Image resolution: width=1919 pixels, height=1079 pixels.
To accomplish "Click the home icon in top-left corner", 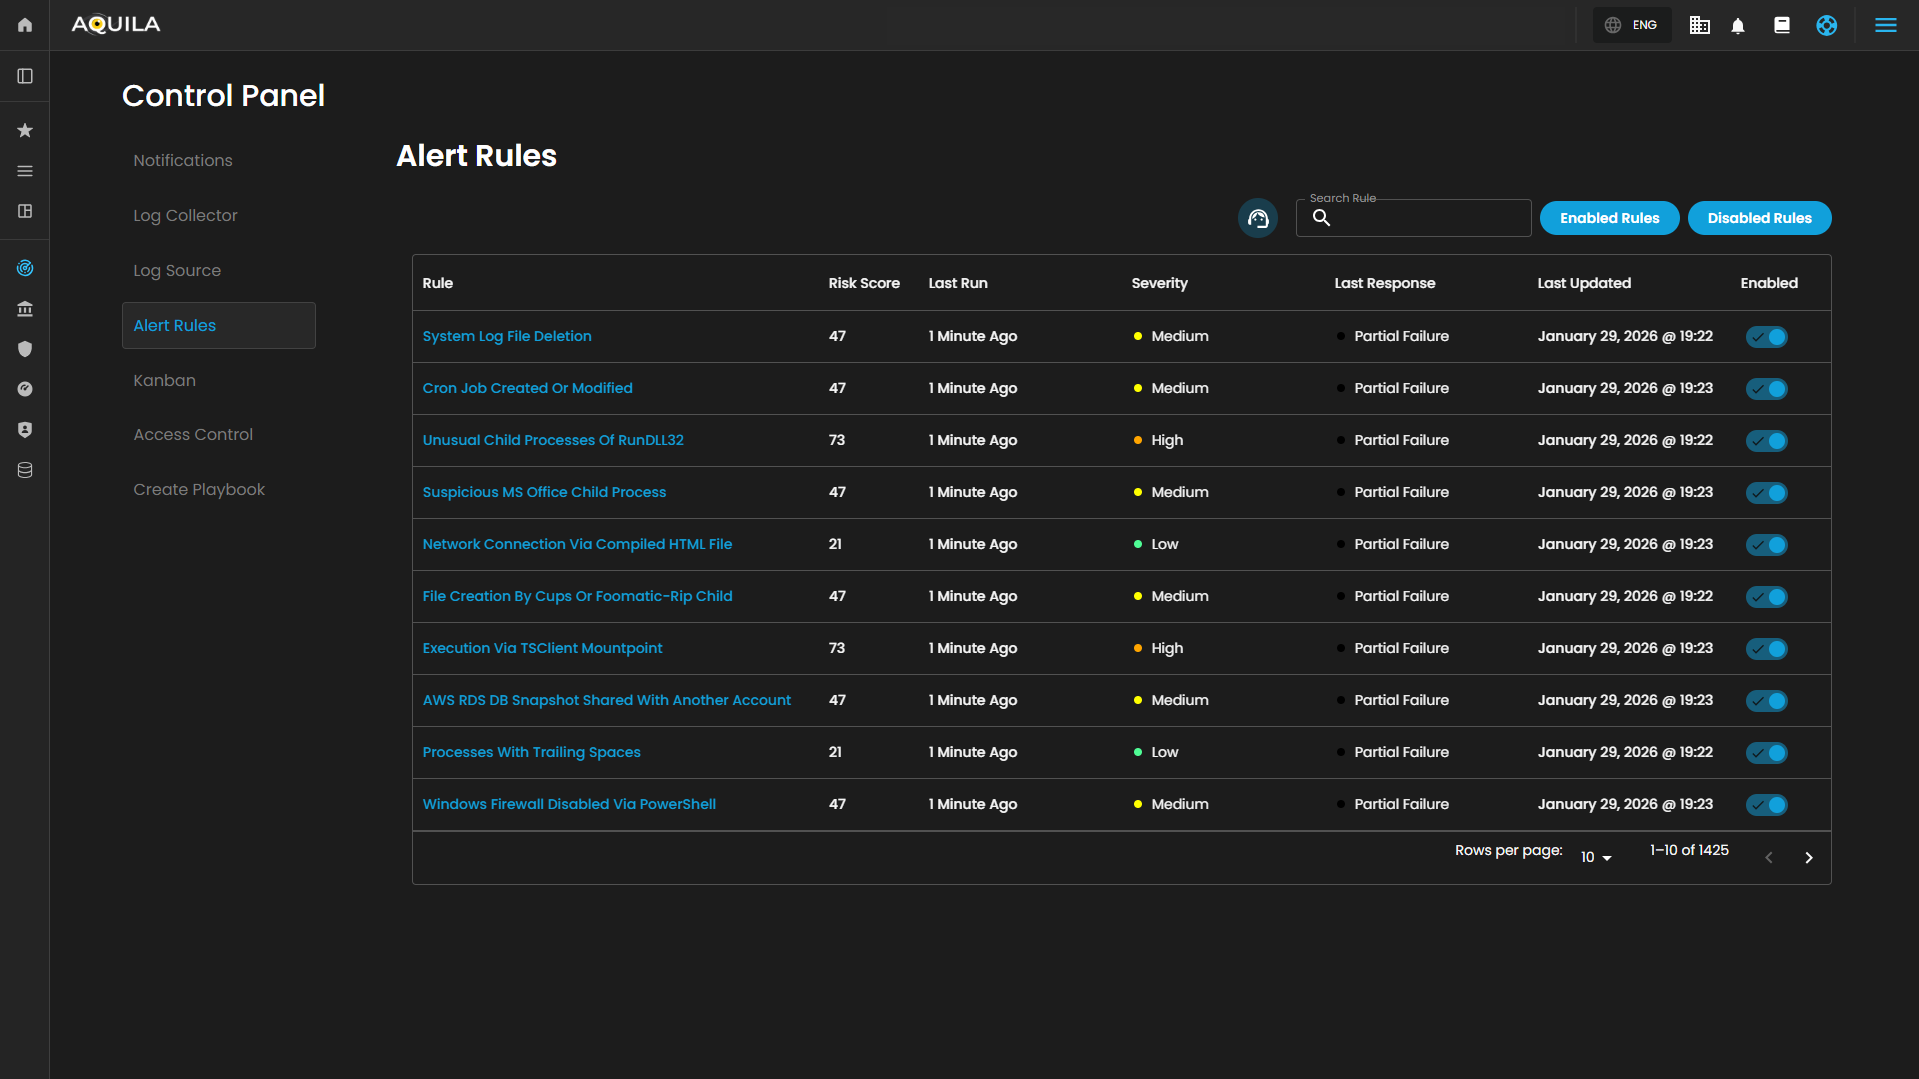I will 25,25.
